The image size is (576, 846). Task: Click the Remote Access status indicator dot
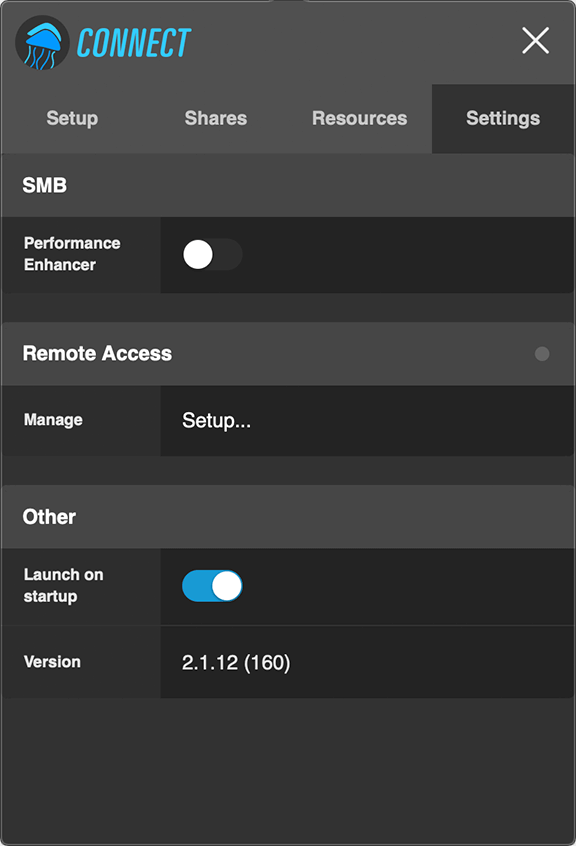pyautogui.click(x=542, y=354)
